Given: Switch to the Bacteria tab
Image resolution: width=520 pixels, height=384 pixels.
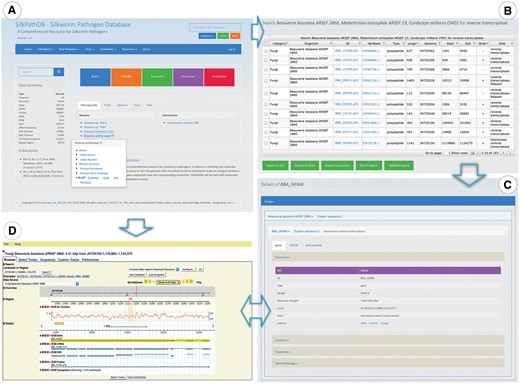Looking at the screenshot, I should coord(122,105).
